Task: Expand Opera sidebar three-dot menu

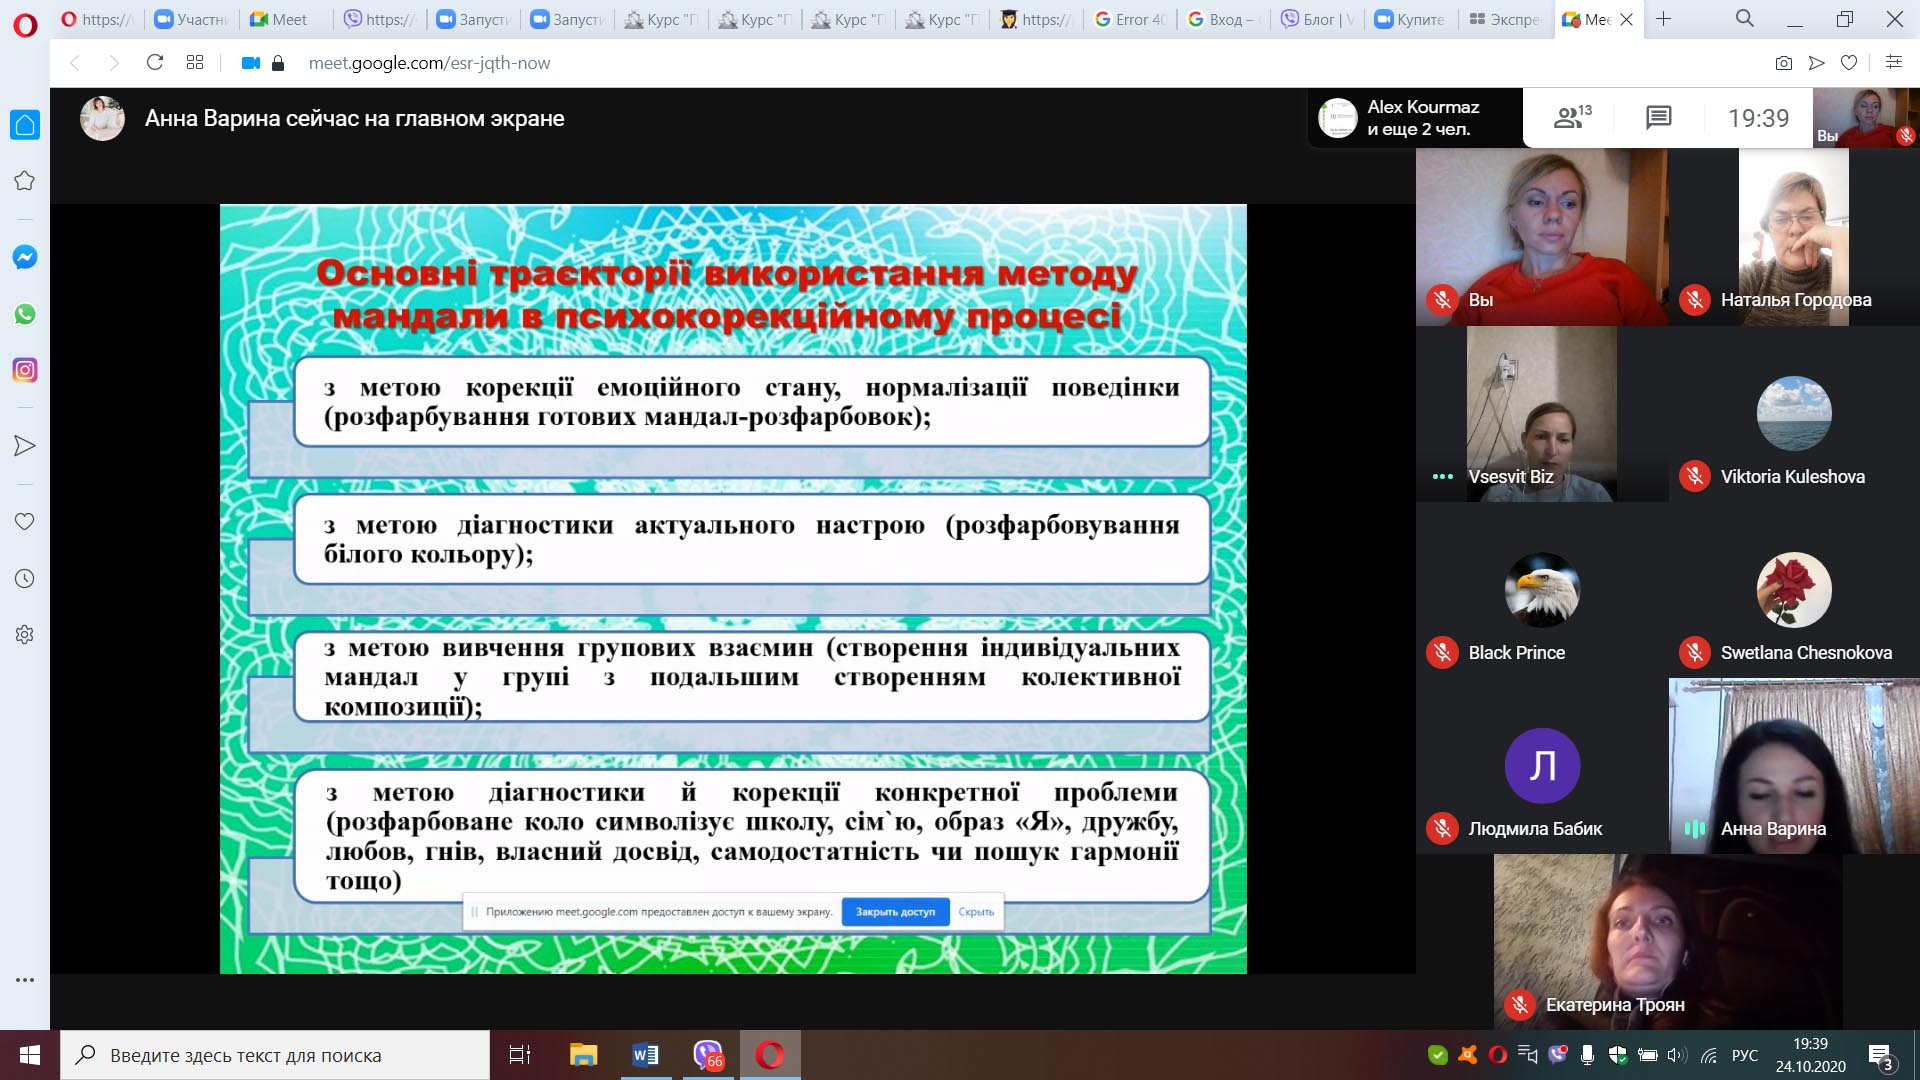Action: [25, 980]
